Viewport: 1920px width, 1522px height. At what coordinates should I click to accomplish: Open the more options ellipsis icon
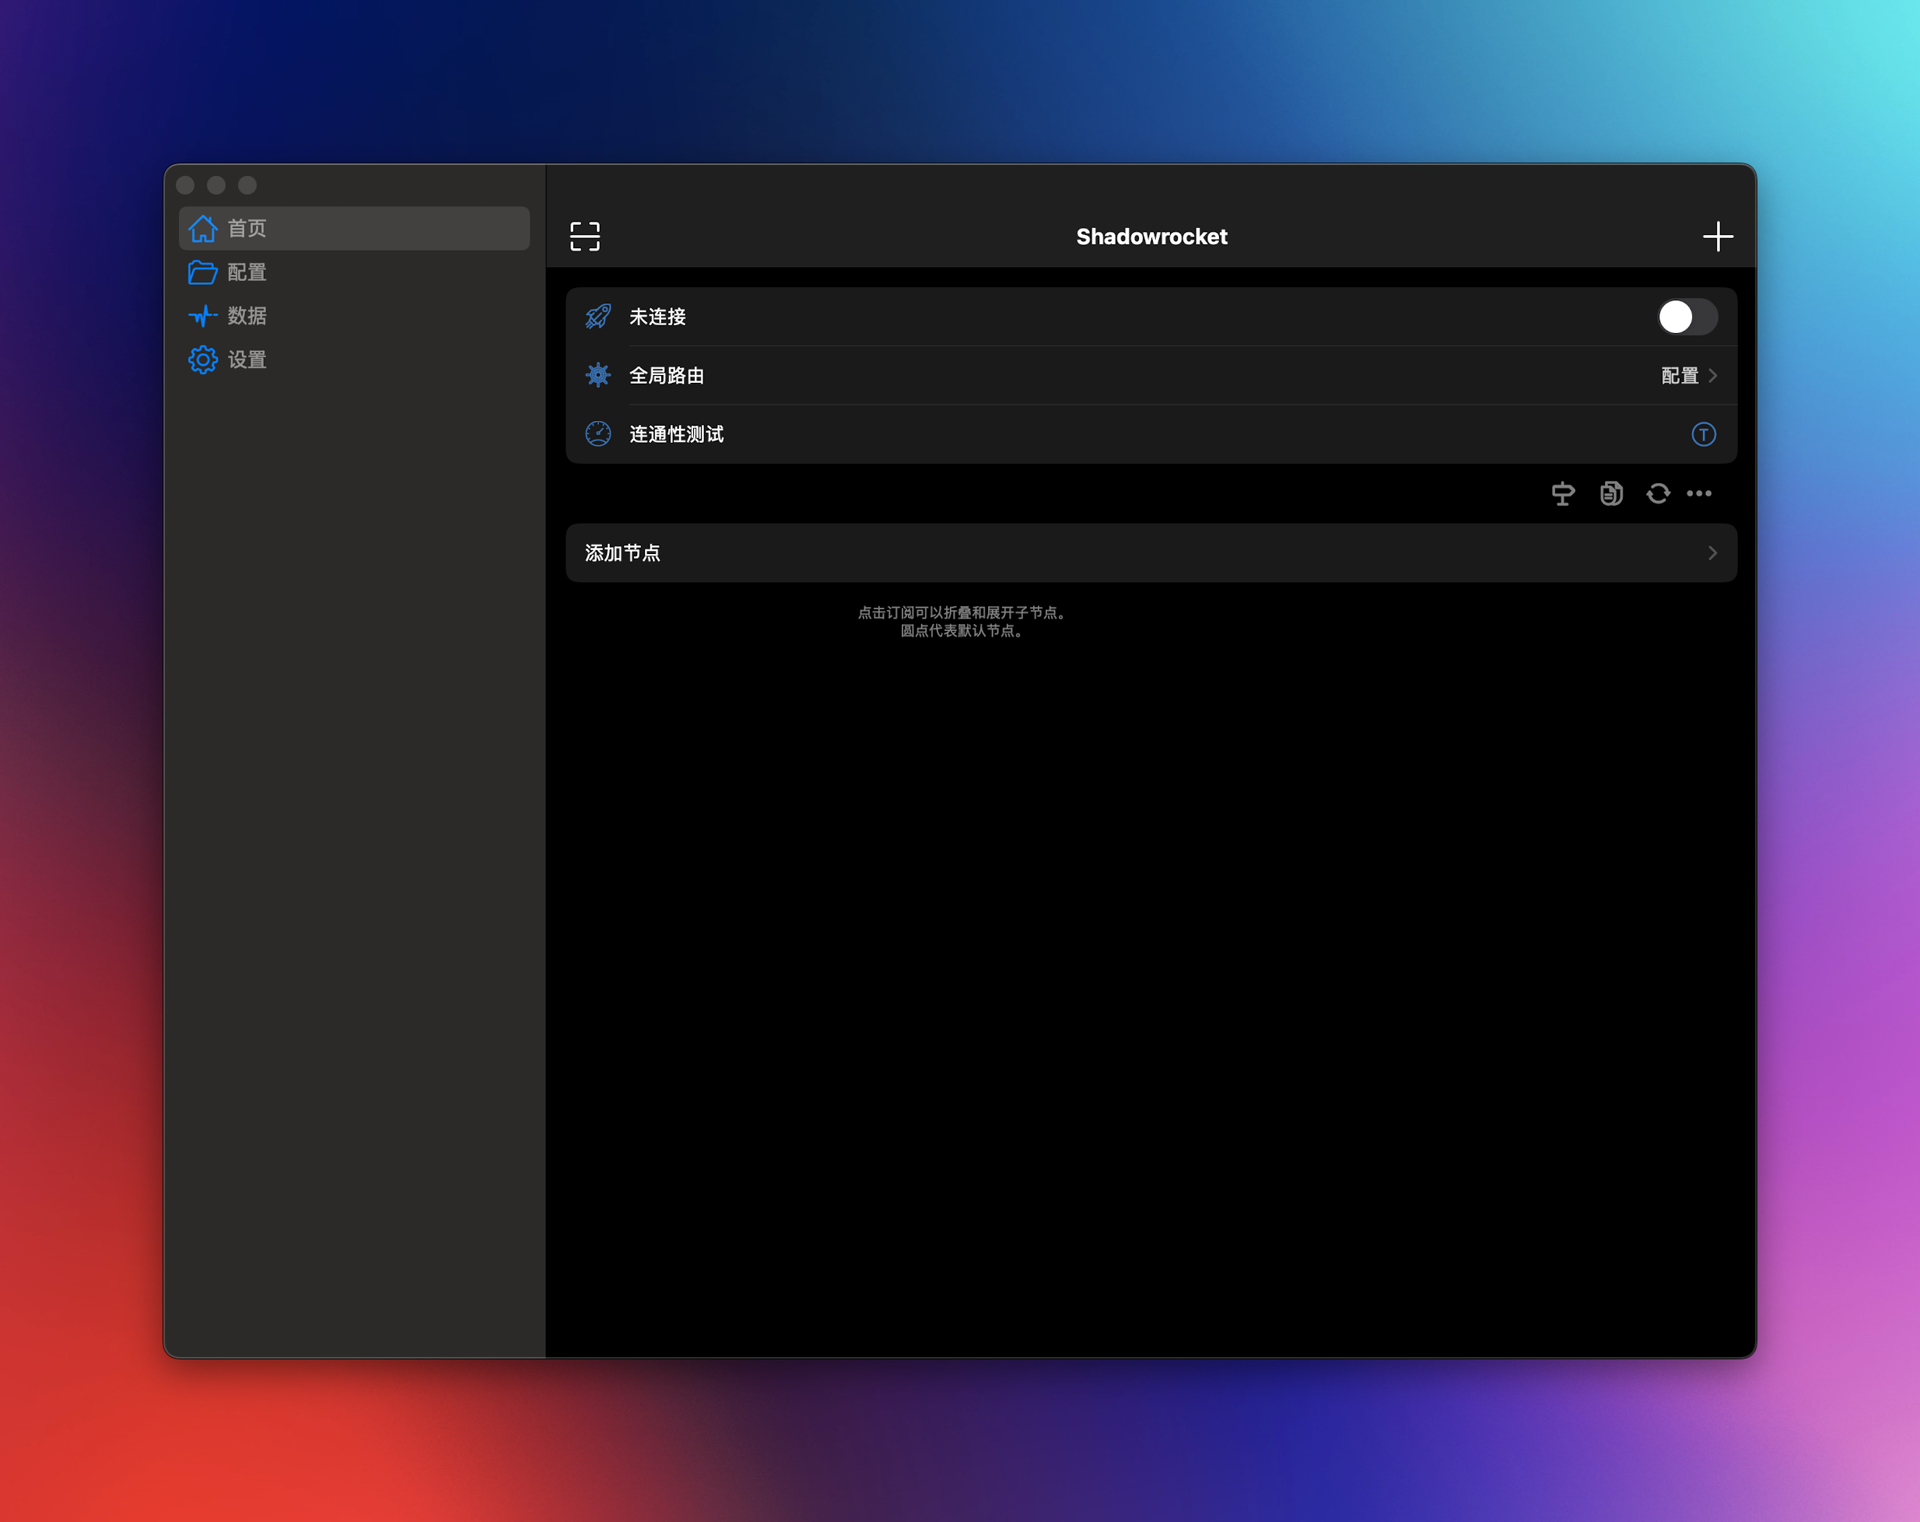[1700, 493]
